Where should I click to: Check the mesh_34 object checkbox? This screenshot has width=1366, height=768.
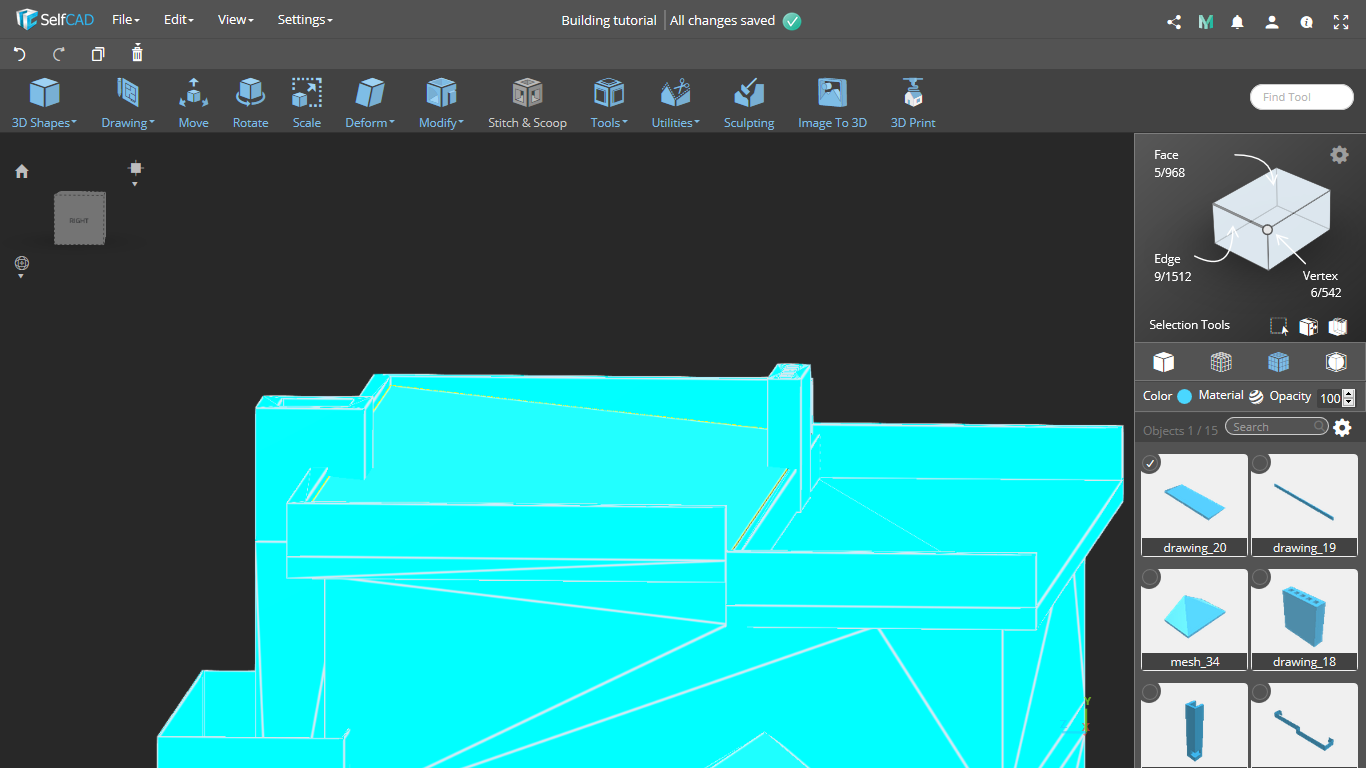(1151, 578)
